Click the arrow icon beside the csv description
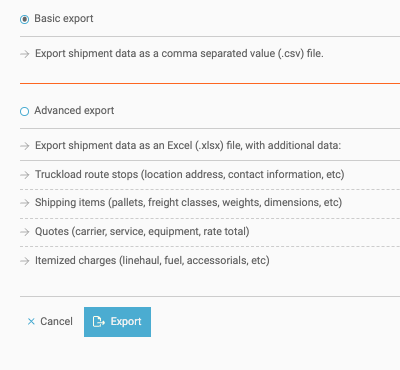The height and width of the screenshot is (370, 400). pyautogui.click(x=25, y=54)
